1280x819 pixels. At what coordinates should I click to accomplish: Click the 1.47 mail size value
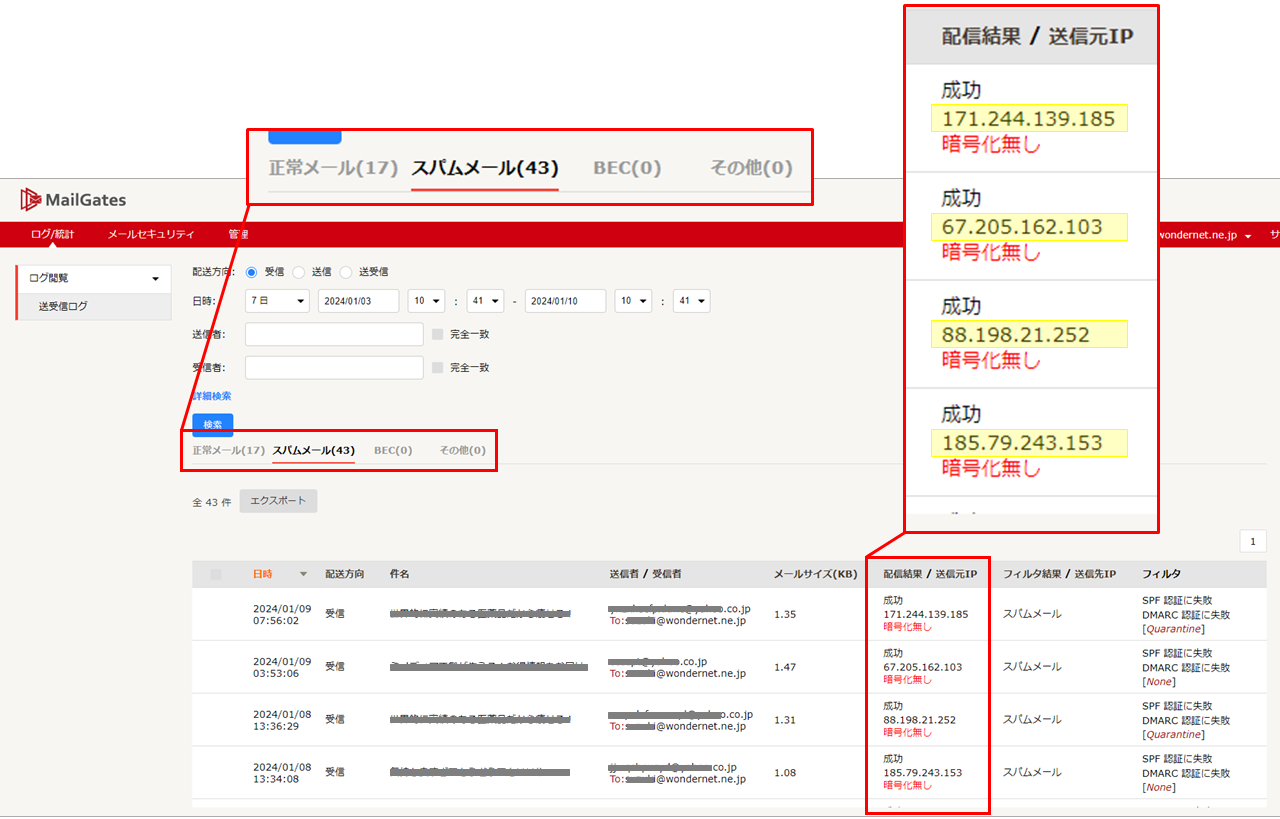(x=785, y=667)
